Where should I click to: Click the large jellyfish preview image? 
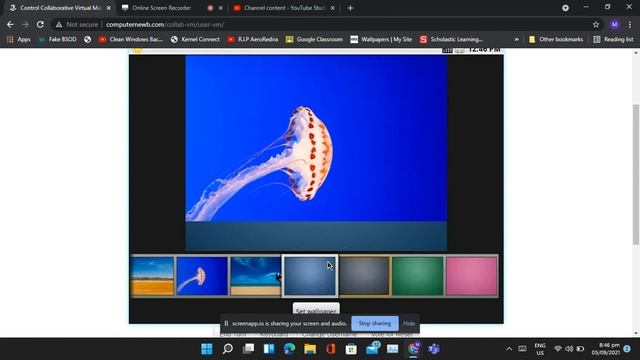click(316, 139)
